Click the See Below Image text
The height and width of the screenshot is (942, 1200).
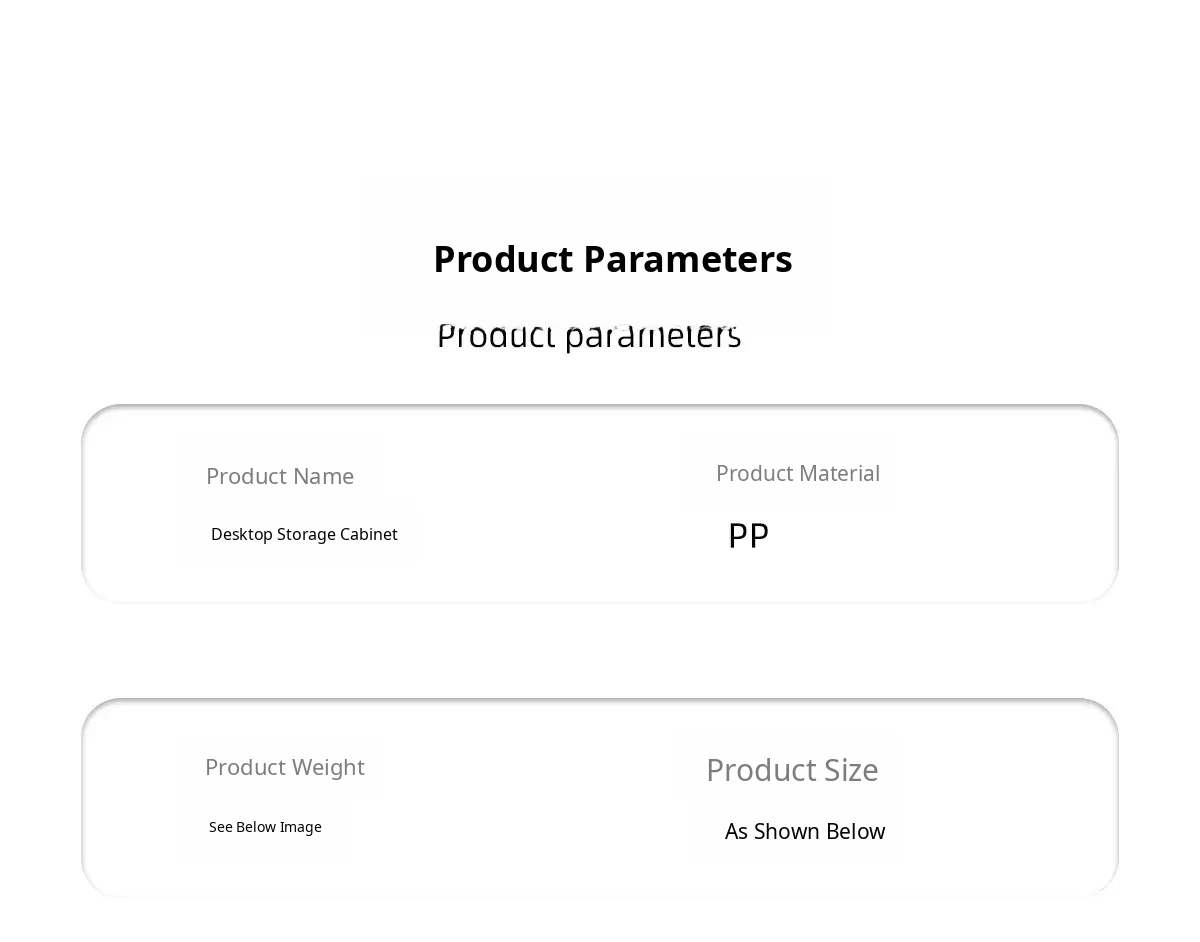coord(265,827)
